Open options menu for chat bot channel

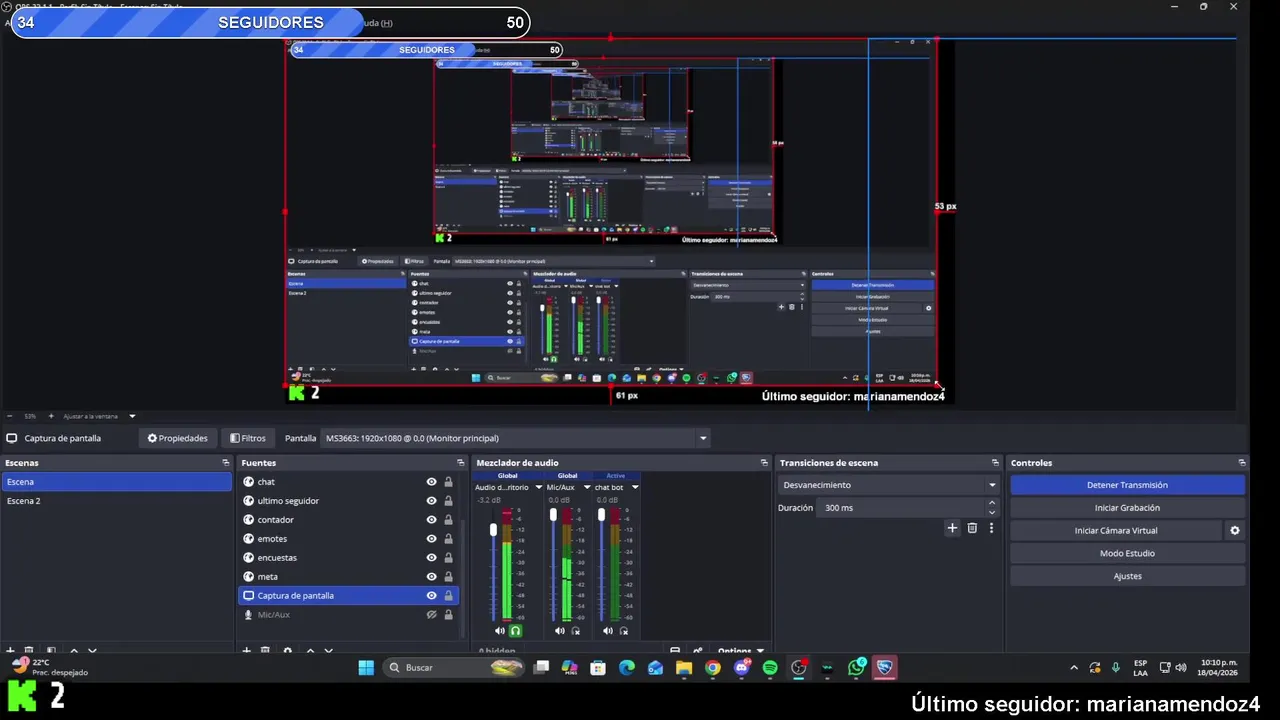click(634, 488)
